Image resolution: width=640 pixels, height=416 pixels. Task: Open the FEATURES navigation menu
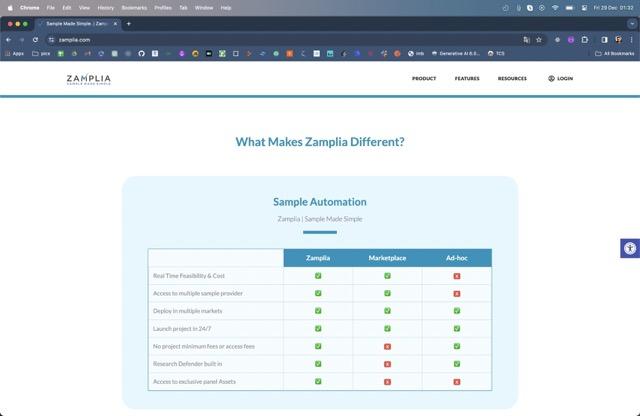point(467,78)
